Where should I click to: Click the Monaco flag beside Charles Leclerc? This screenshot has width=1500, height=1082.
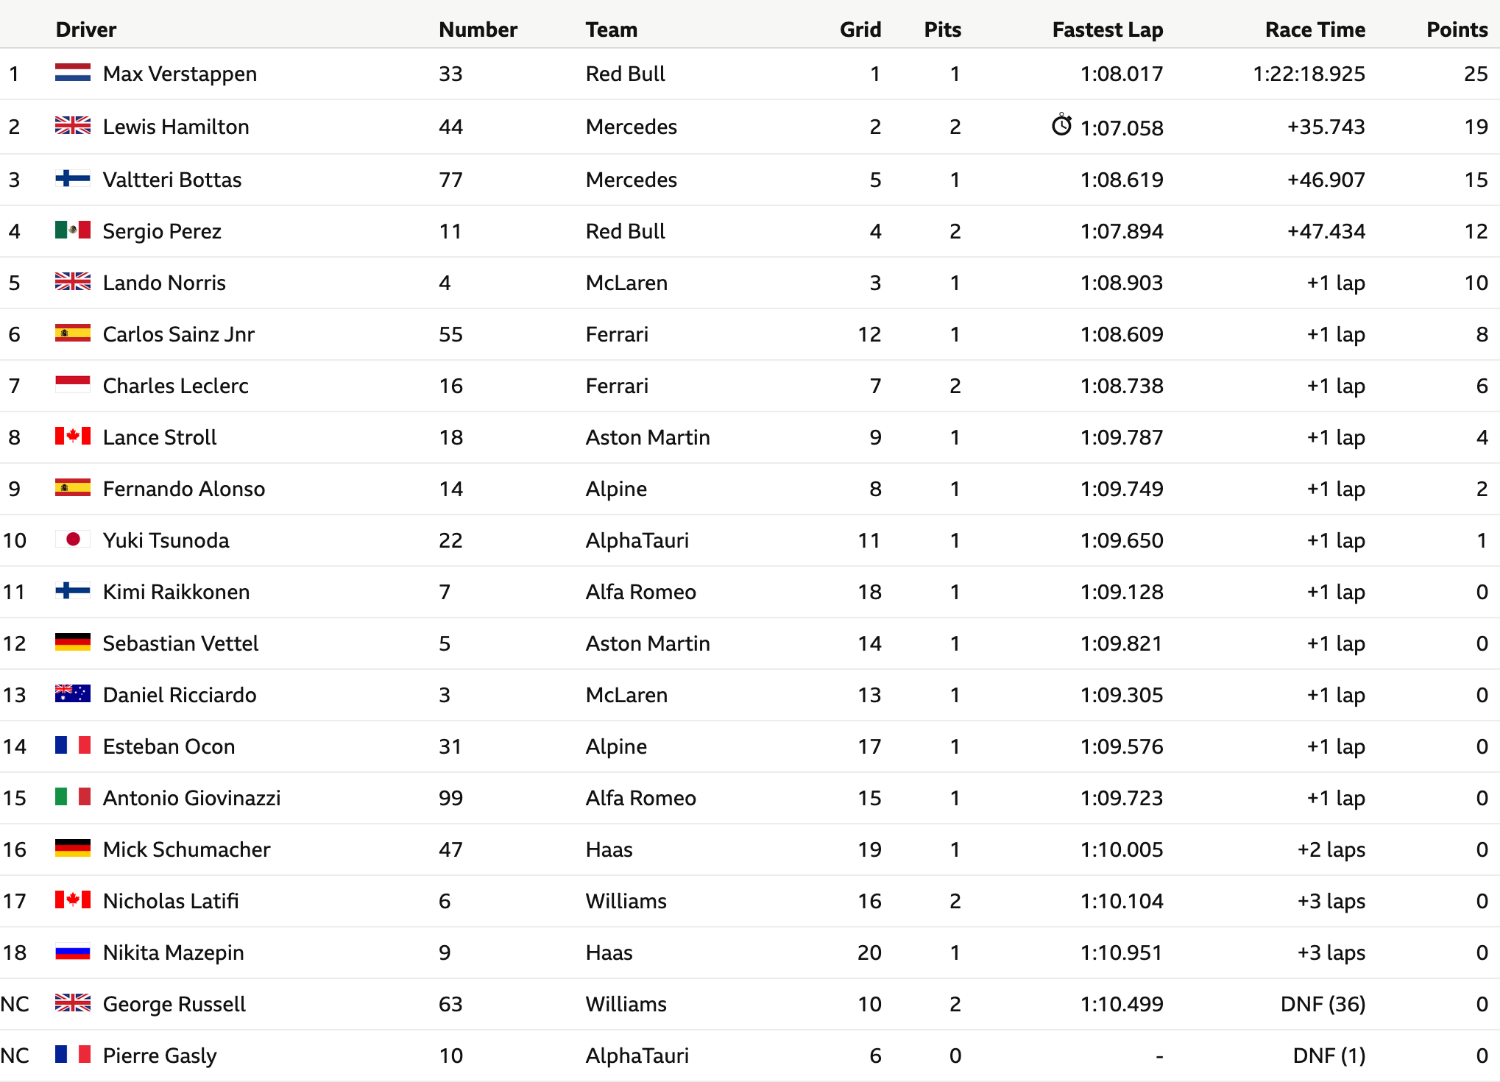[x=73, y=385]
